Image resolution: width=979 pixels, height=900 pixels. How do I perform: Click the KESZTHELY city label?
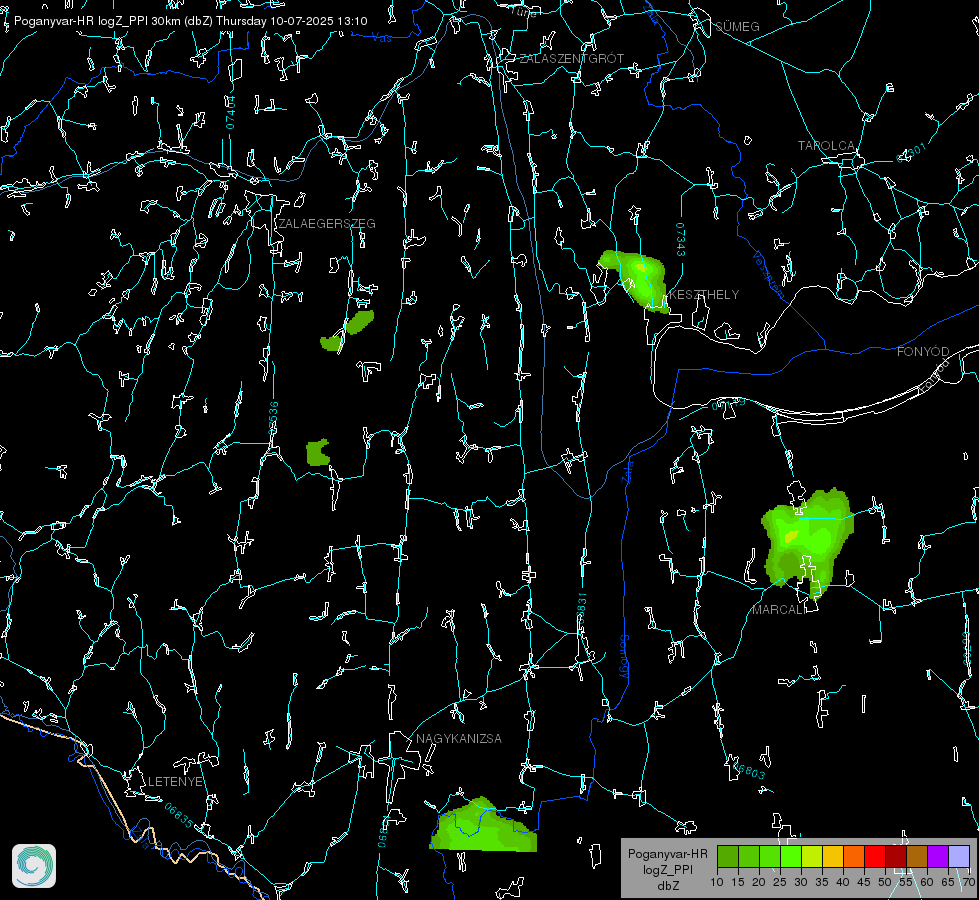pyautogui.click(x=704, y=295)
